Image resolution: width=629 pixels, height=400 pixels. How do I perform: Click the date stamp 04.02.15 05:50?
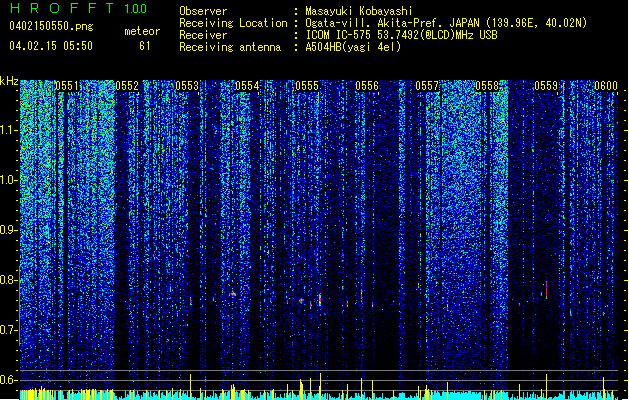pos(51,46)
